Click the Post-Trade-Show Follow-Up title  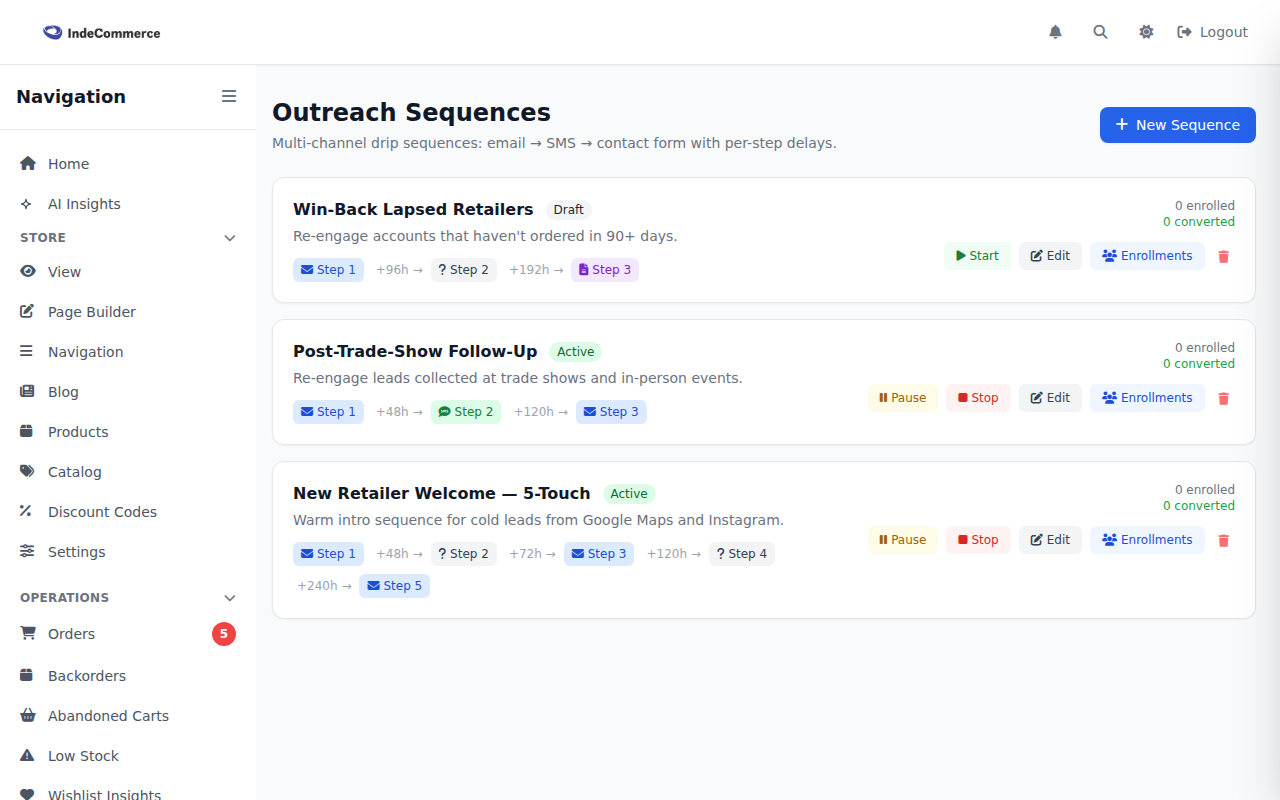(415, 351)
